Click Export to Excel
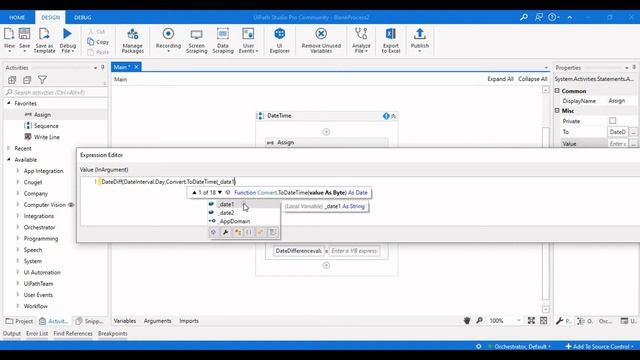The height and width of the screenshot is (360, 640). click(391, 40)
